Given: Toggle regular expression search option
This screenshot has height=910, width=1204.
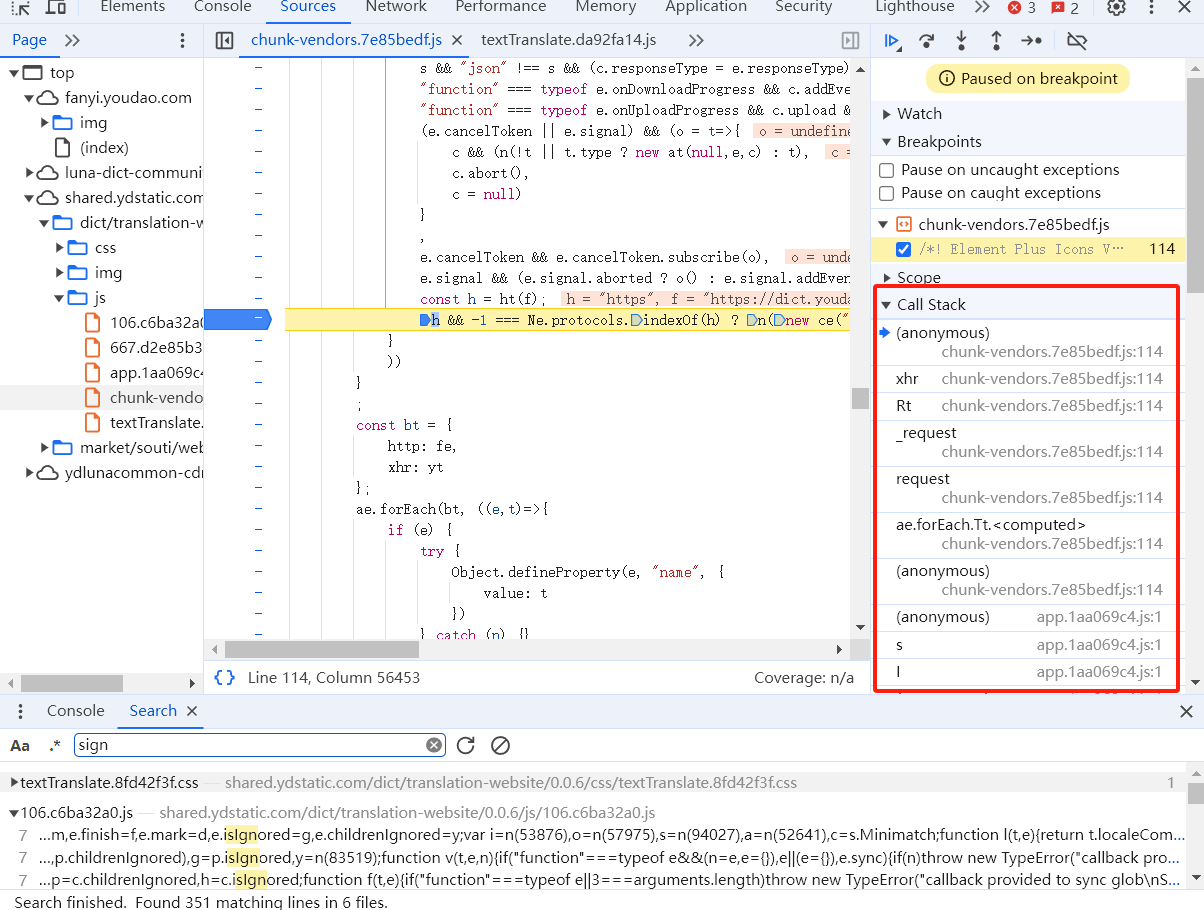Looking at the screenshot, I should coord(55,745).
